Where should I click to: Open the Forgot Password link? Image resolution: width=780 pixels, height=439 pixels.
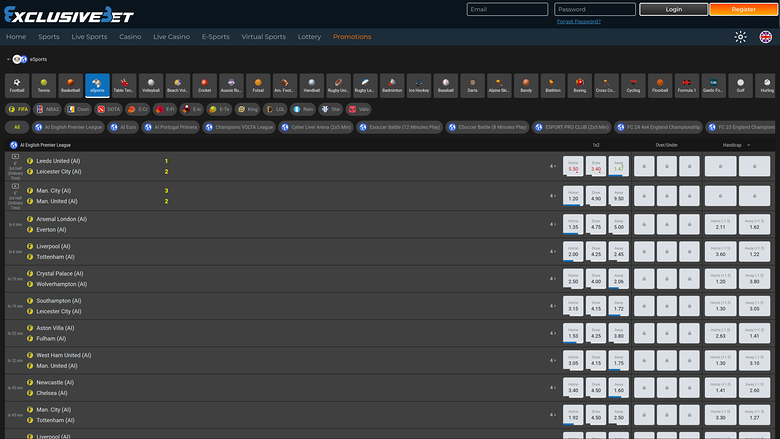pyautogui.click(x=579, y=21)
